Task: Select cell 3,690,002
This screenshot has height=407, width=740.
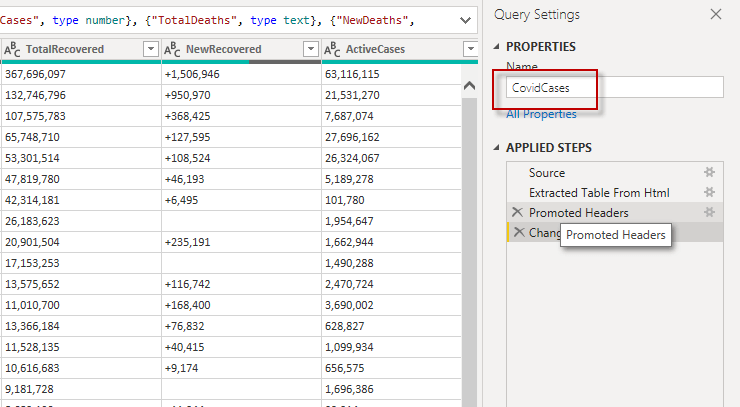Action: (x=391, y=305)
